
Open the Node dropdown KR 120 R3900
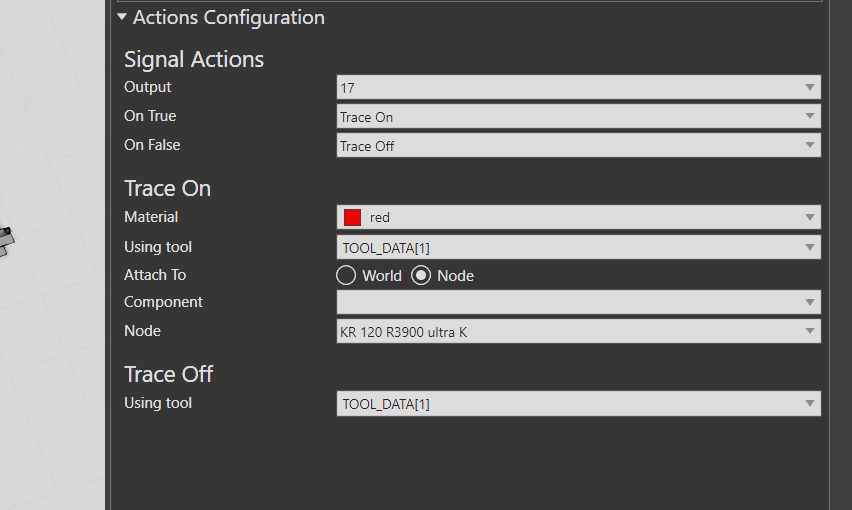570,332
